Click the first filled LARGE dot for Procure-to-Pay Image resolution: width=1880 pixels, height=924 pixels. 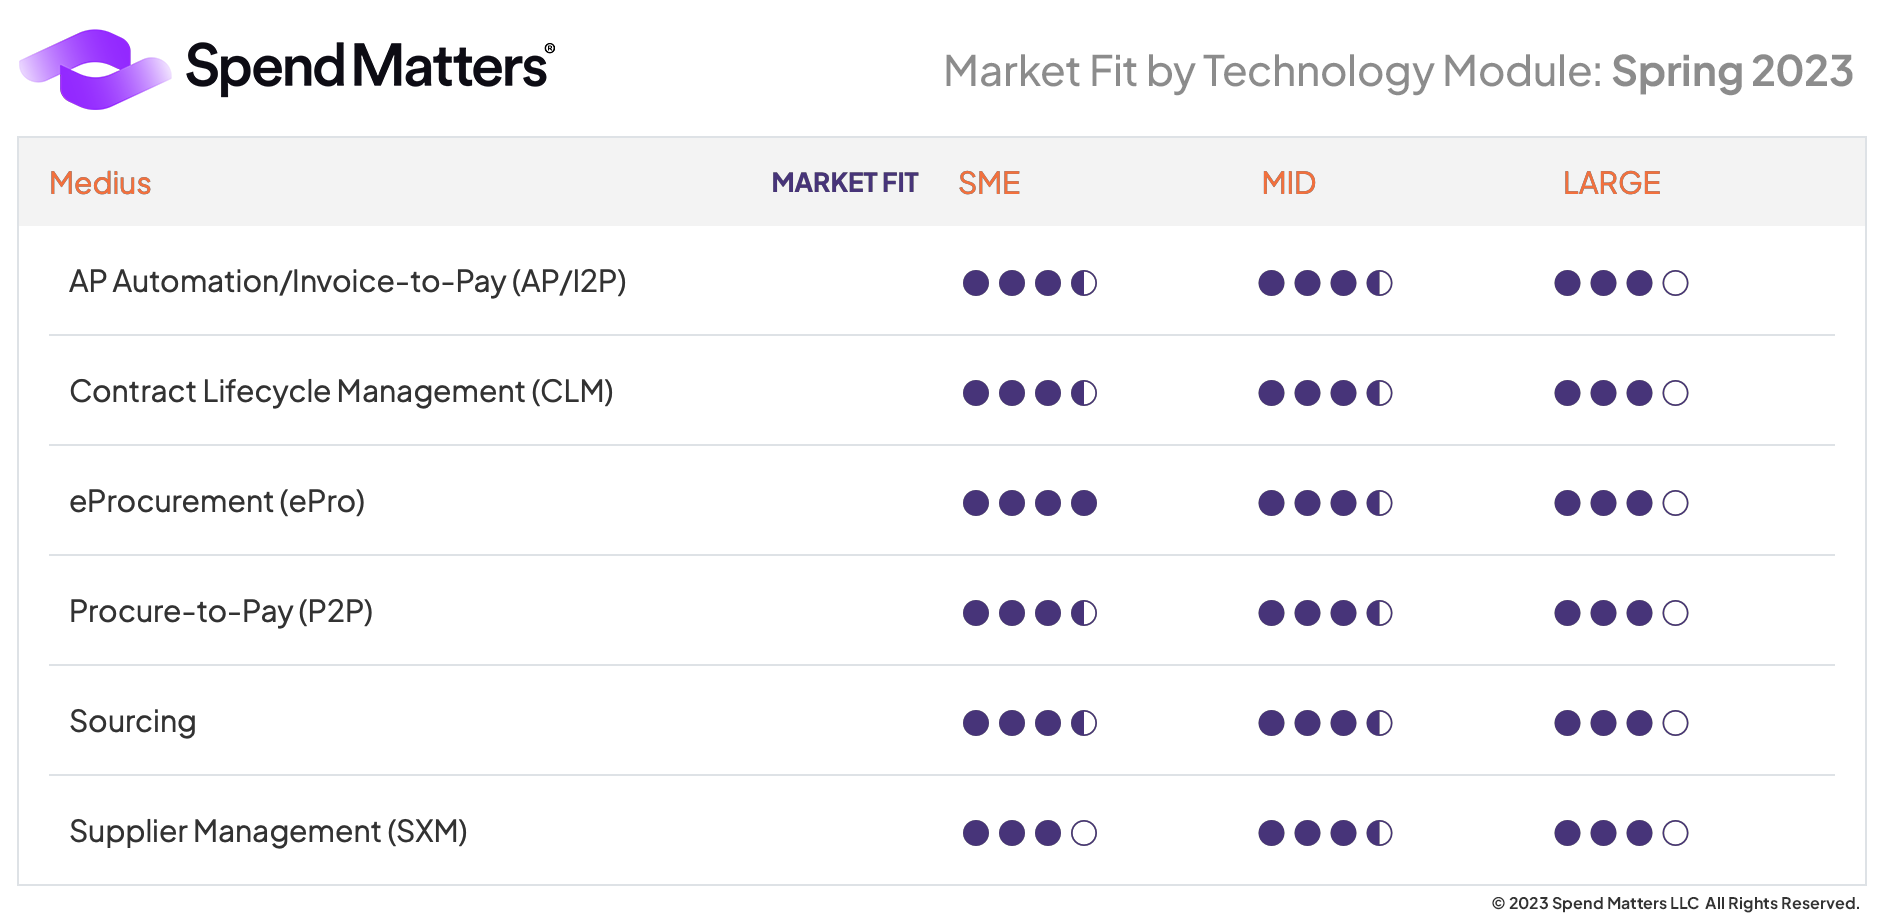pyautogui.click(x=1567, y=613)
